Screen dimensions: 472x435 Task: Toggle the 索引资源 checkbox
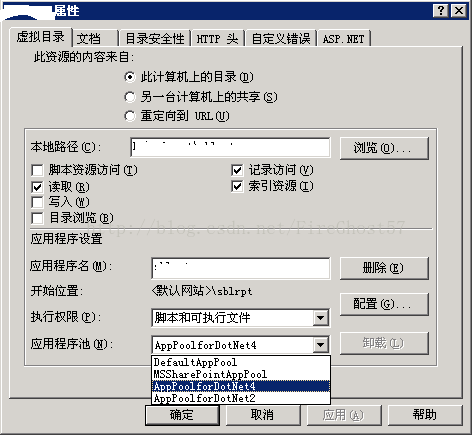[x=237, y=186]
